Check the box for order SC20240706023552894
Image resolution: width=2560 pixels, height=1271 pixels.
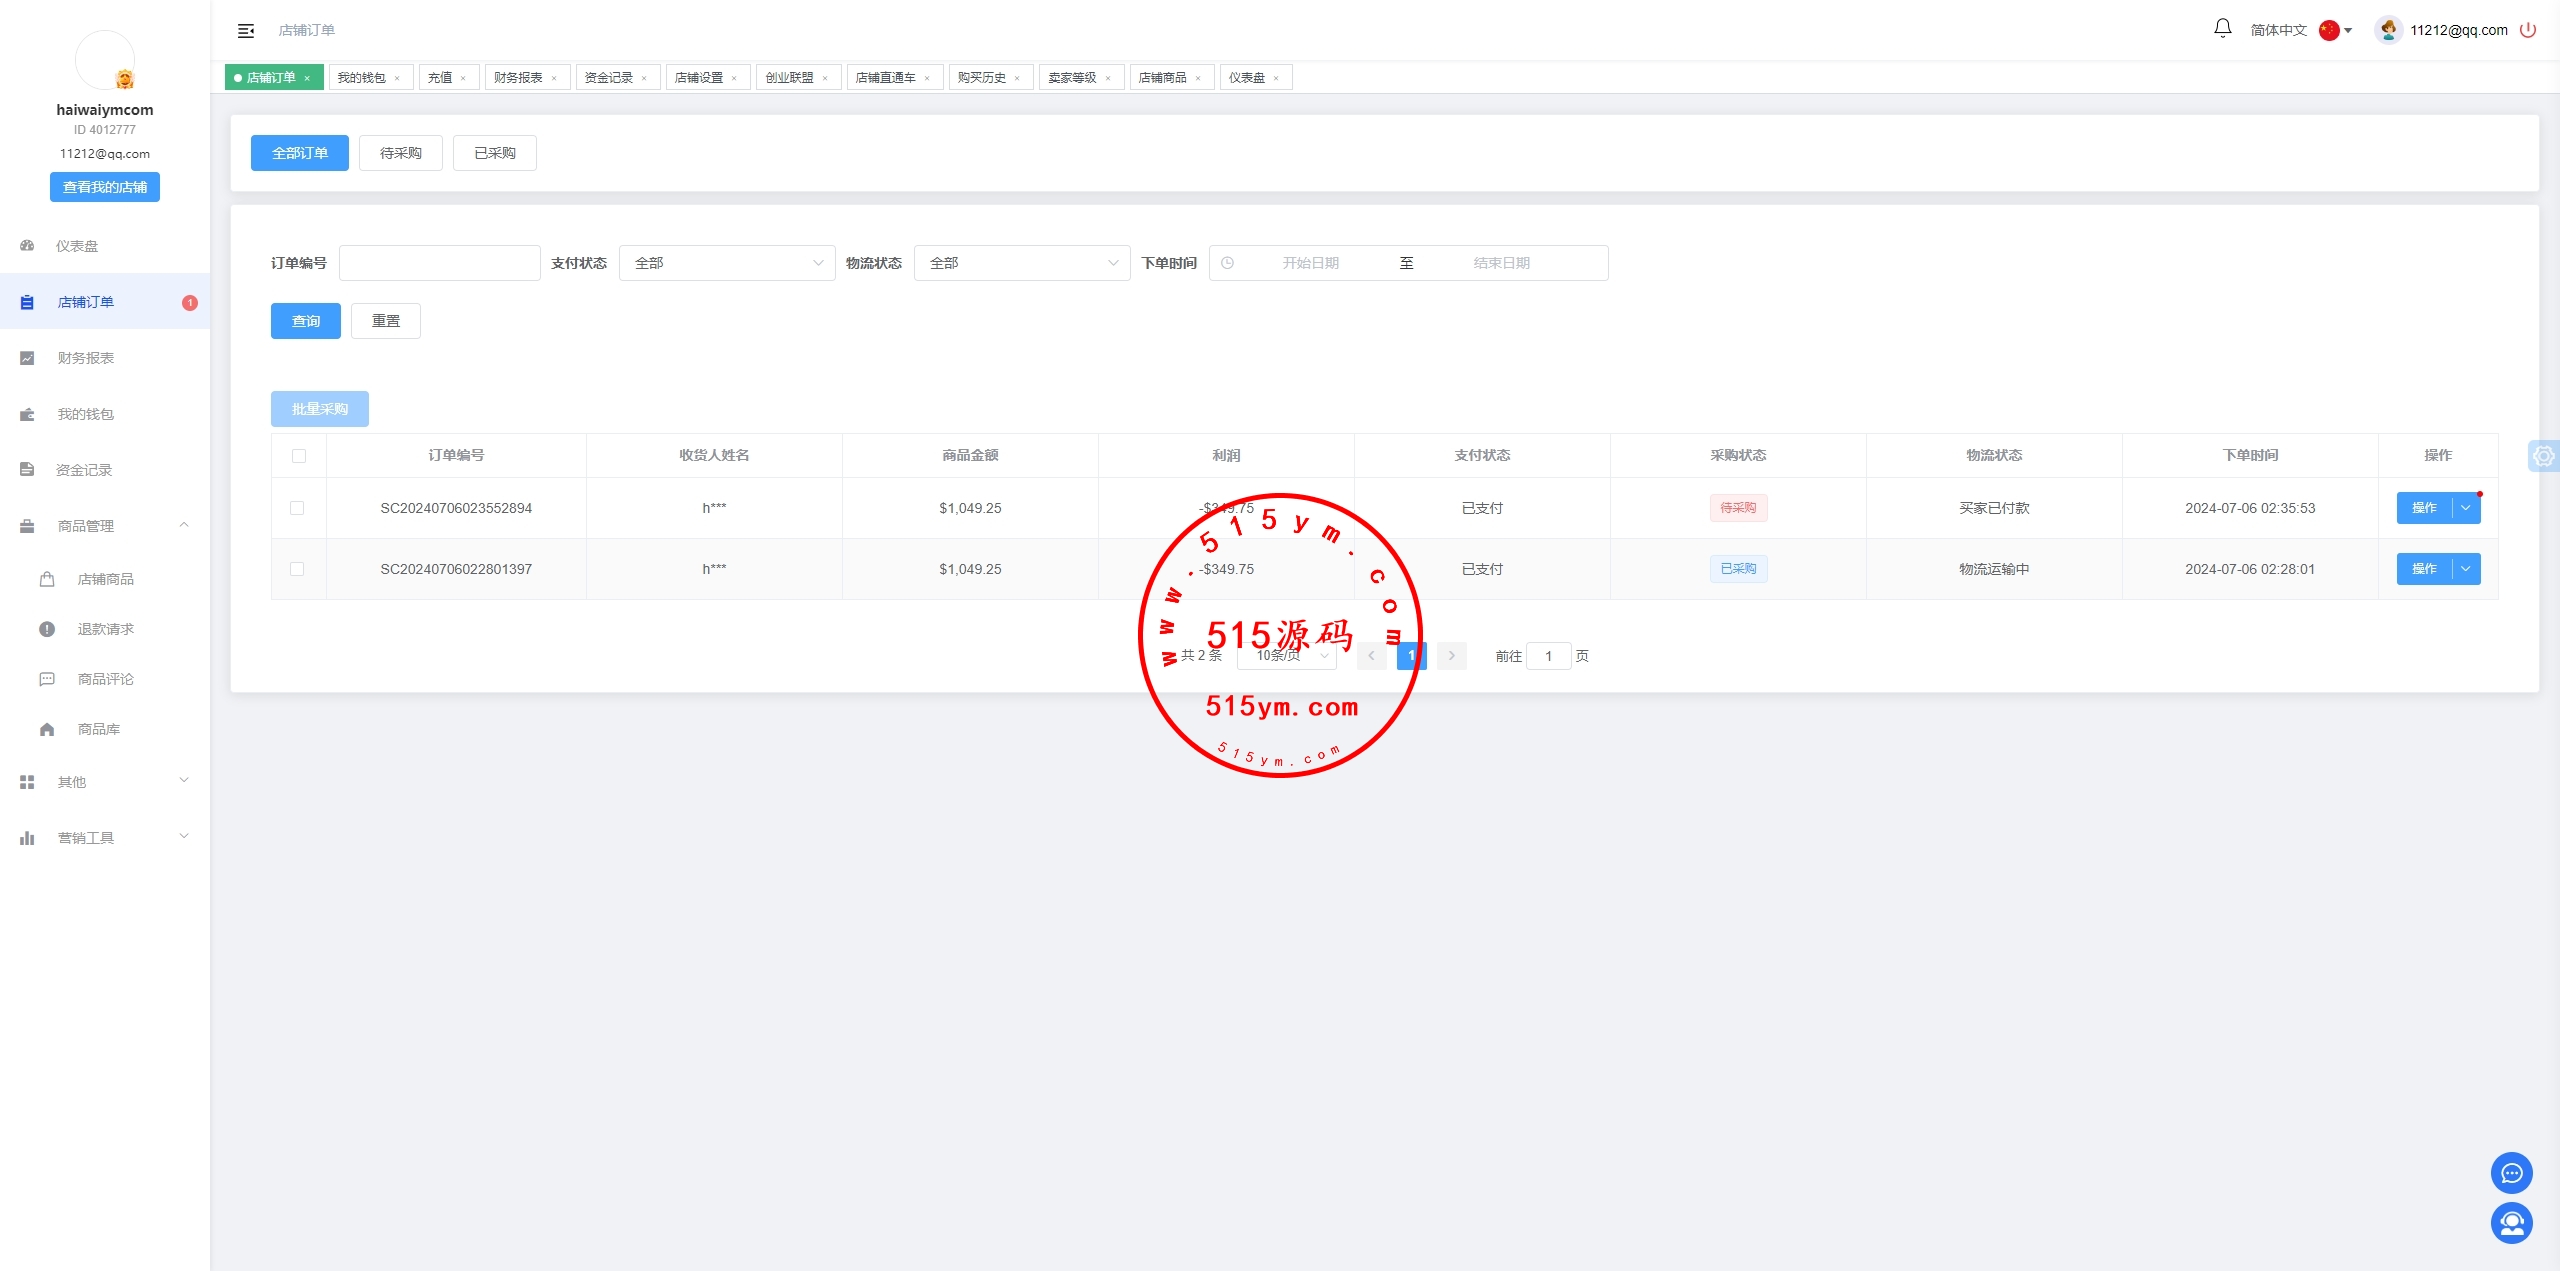coord(297,508)
